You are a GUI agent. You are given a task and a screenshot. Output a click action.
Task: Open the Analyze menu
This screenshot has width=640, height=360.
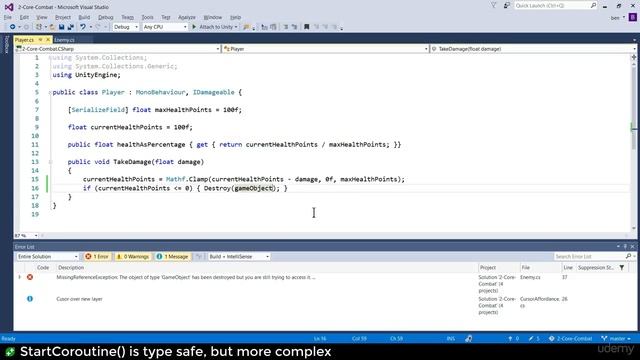187,17
